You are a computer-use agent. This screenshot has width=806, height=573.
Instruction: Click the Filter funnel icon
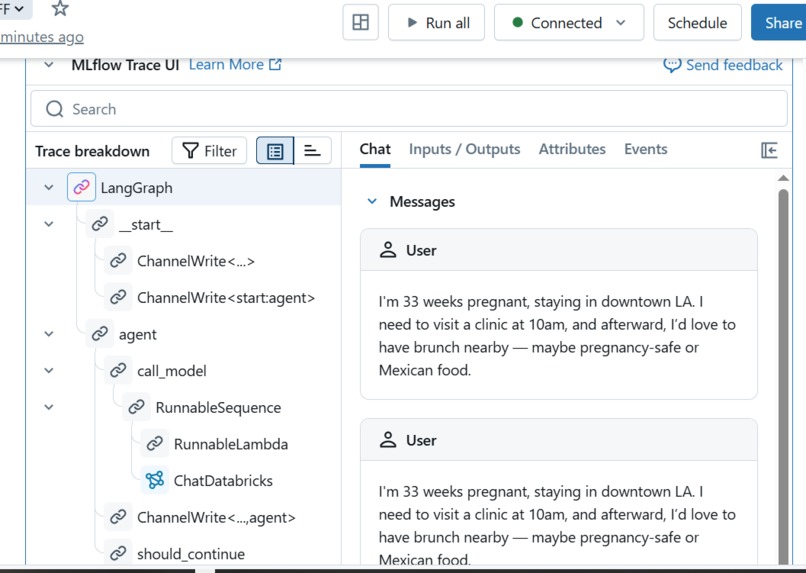pyautogui.click(x=190, y=151)
